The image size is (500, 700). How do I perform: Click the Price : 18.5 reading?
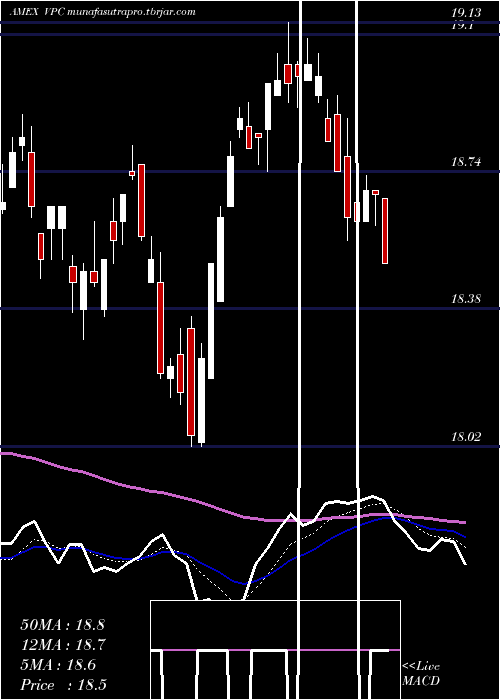point(63,685)
